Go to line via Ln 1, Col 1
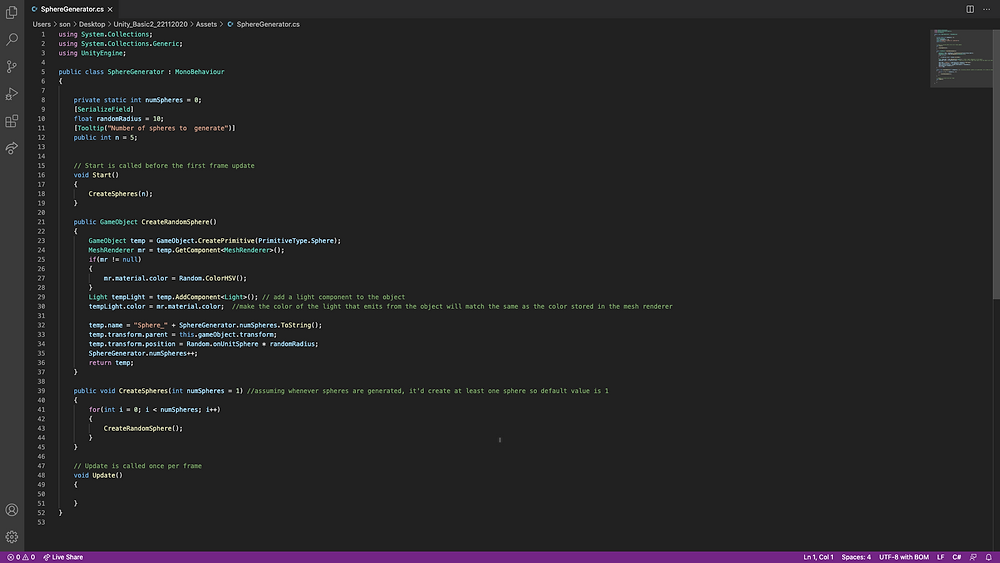The image size is (1000, 563). tap(818, 557)
